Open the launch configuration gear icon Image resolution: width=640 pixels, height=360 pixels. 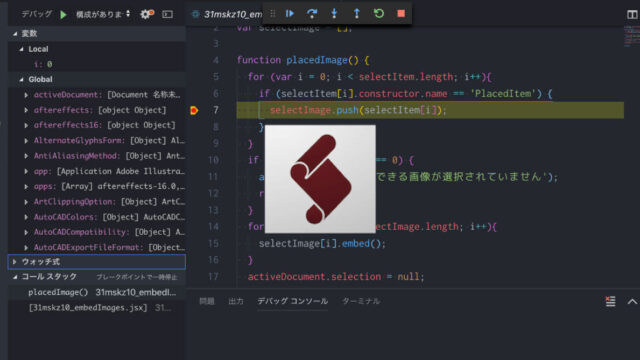coord(147,14)
